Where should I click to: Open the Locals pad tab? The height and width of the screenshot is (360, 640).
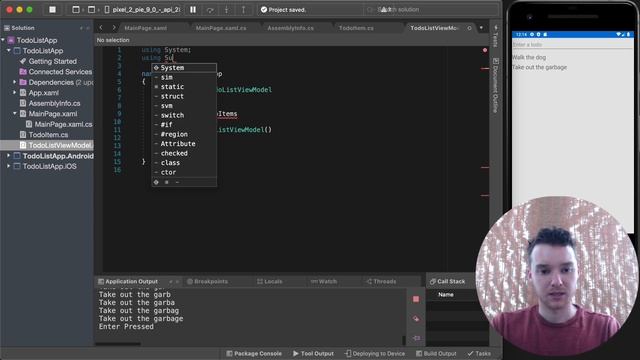pyautogui.click(x=270, y=281)
